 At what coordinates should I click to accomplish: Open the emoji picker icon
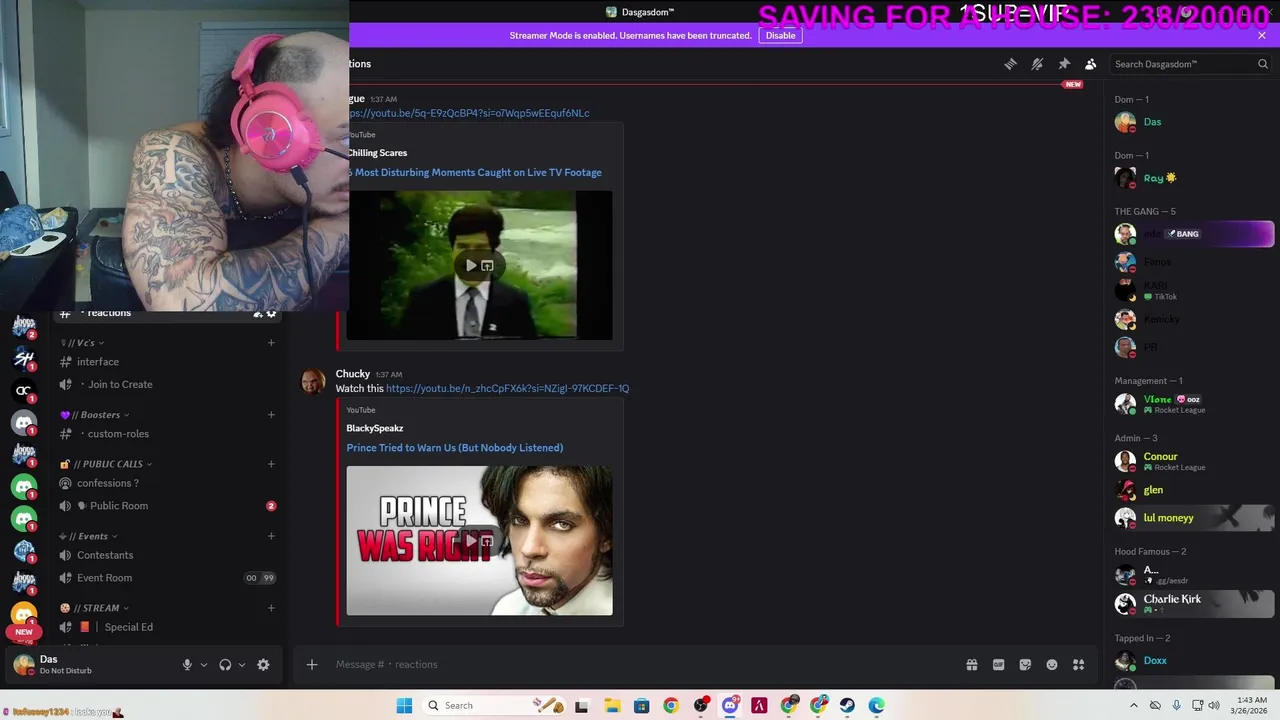pos(1052,665)
